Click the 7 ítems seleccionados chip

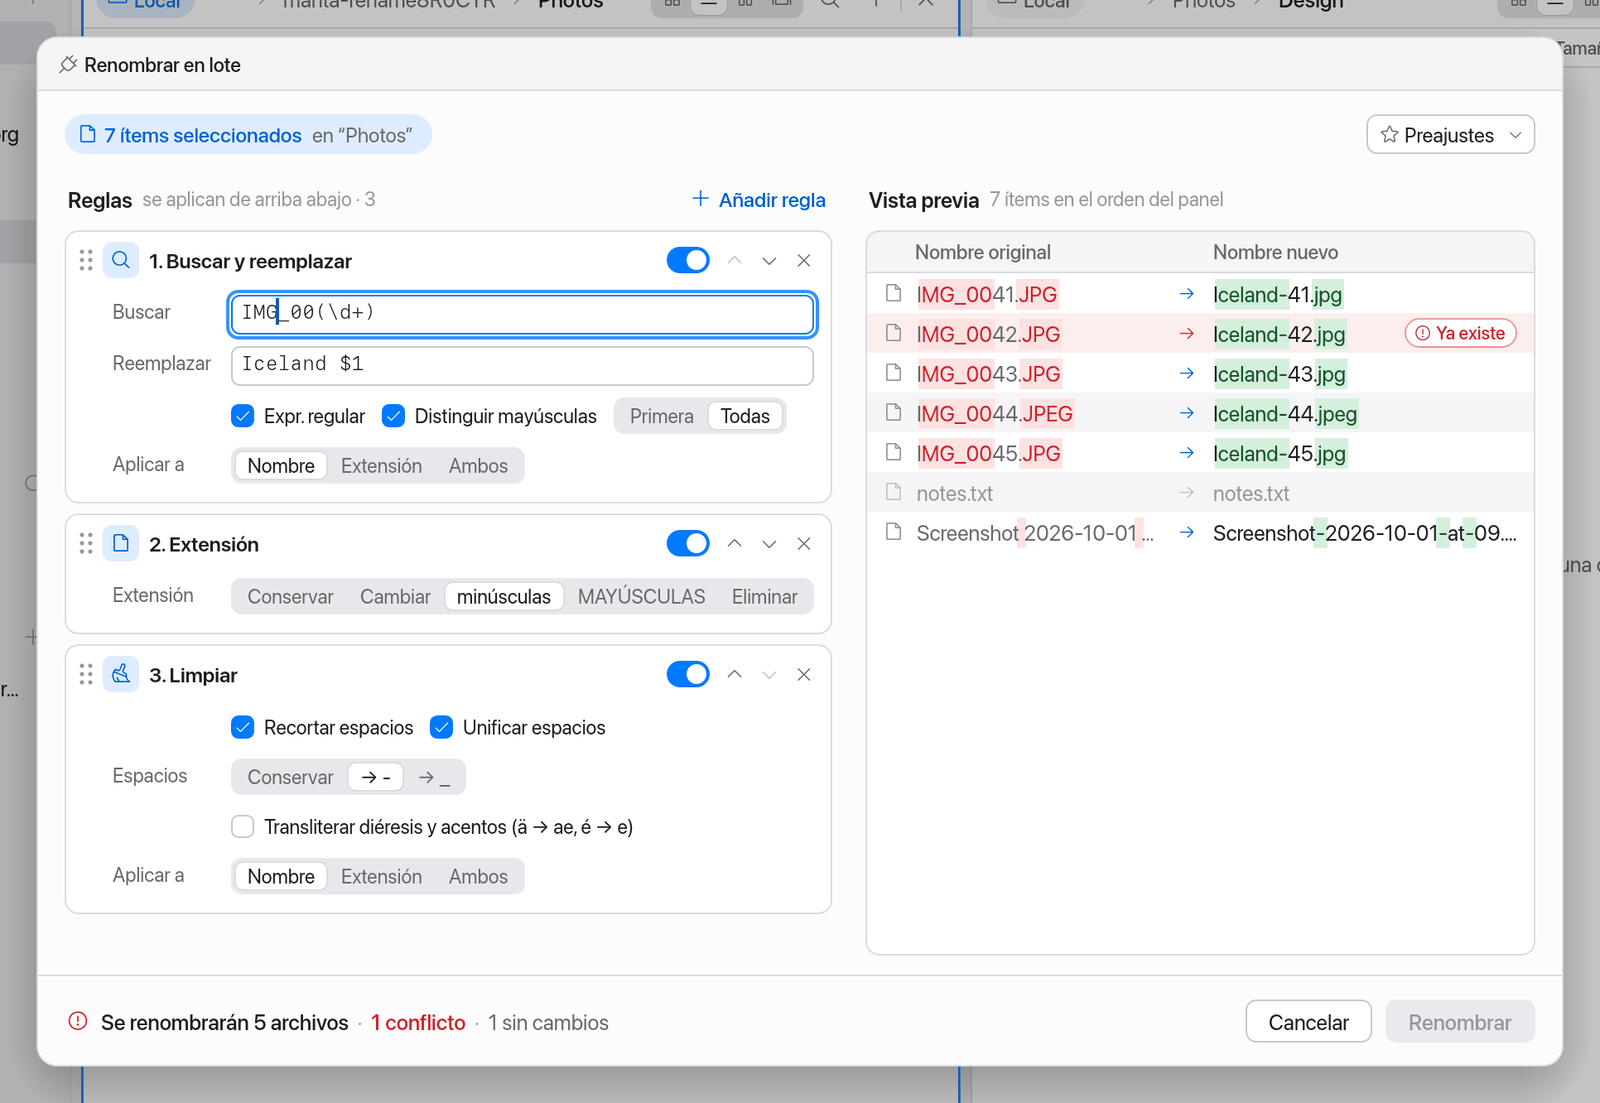[248, 135]
